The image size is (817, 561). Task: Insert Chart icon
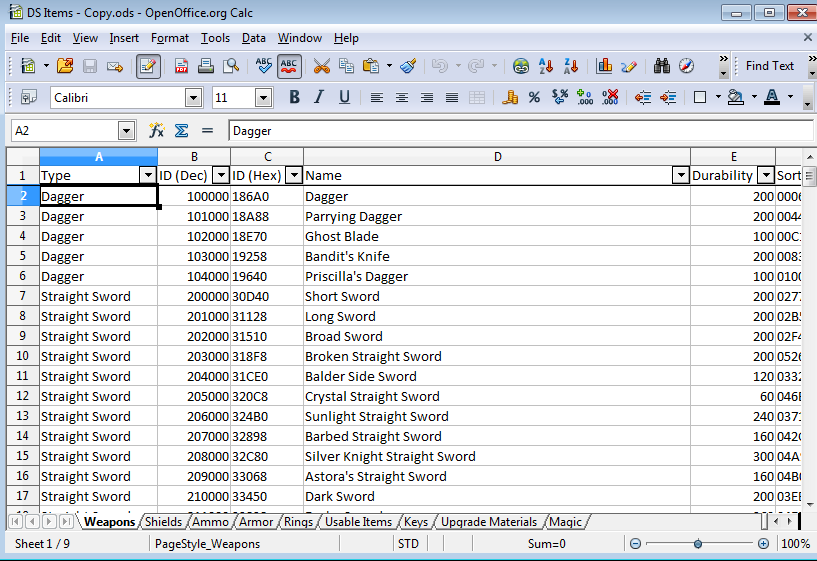point(604,66)
